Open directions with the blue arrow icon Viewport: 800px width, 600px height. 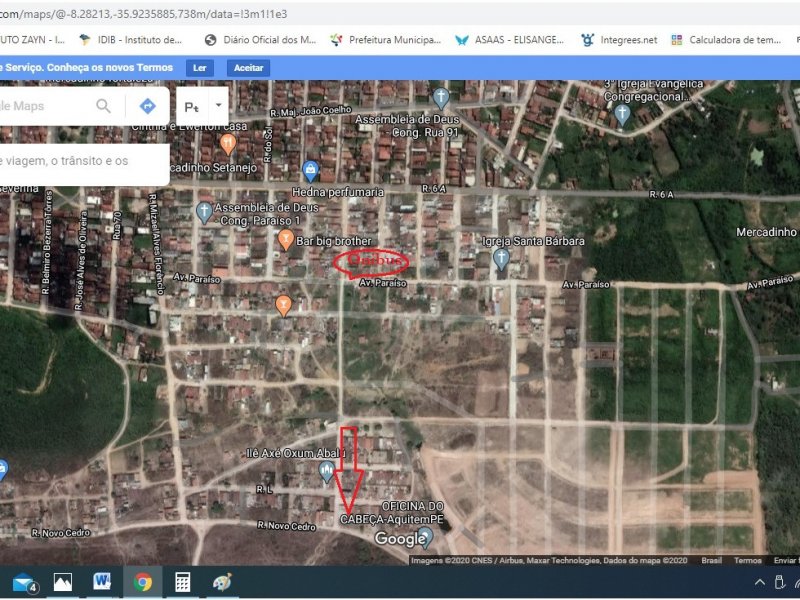pyautogui.click(x=147, y=106)
